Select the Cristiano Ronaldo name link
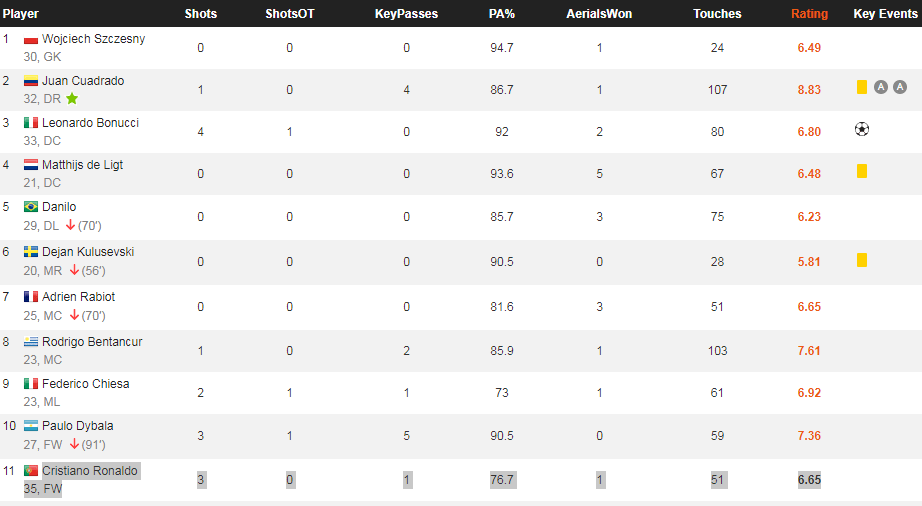Screen dimensions: 922x506 tap(90, 471)
